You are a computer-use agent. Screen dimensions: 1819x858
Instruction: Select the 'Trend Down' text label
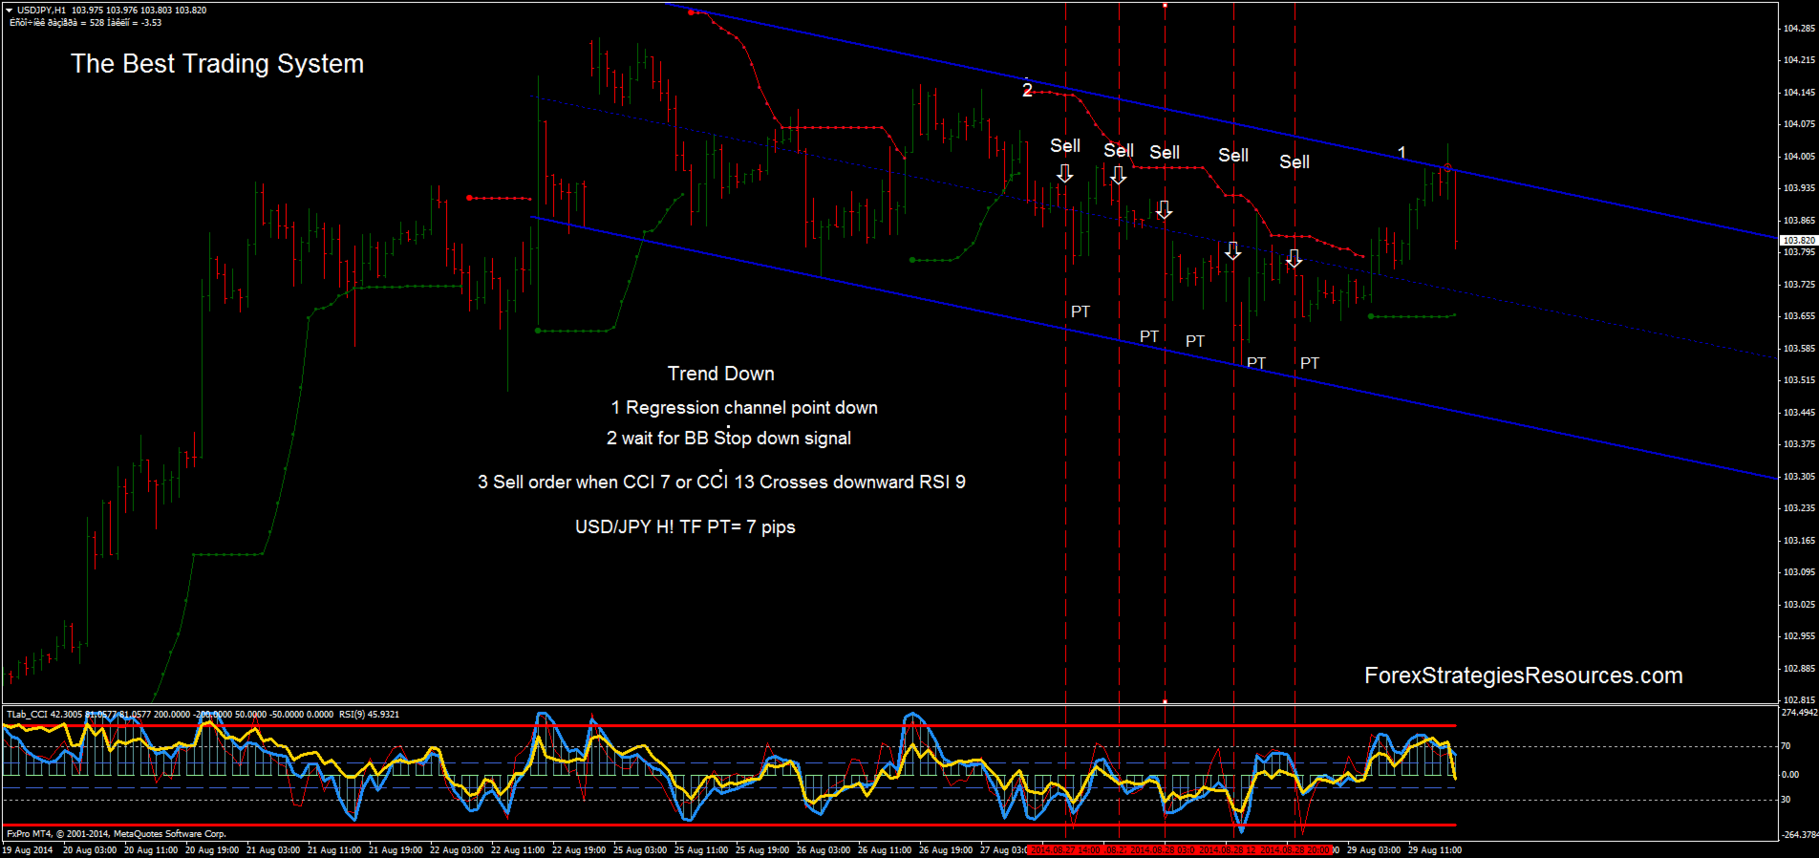721,374
